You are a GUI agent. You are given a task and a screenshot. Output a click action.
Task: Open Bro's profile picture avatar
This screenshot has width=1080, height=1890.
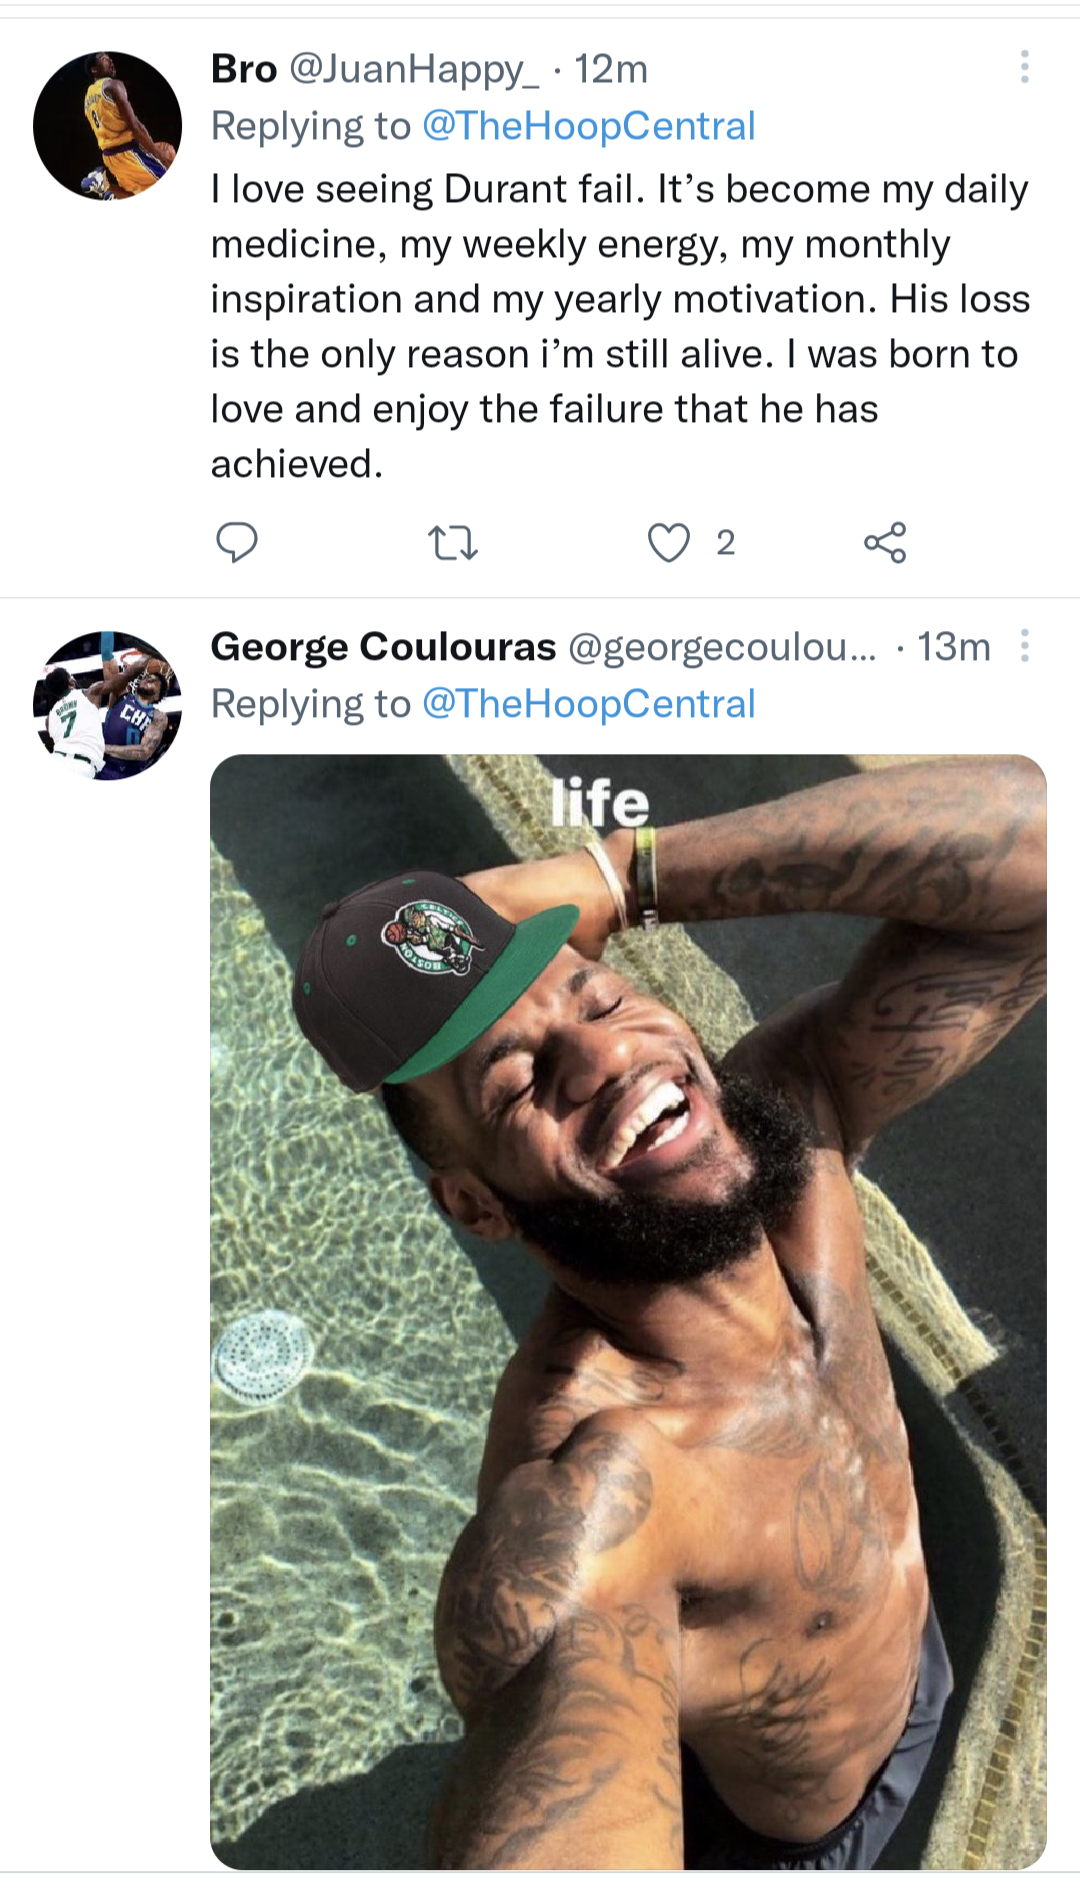coord(107,126)
